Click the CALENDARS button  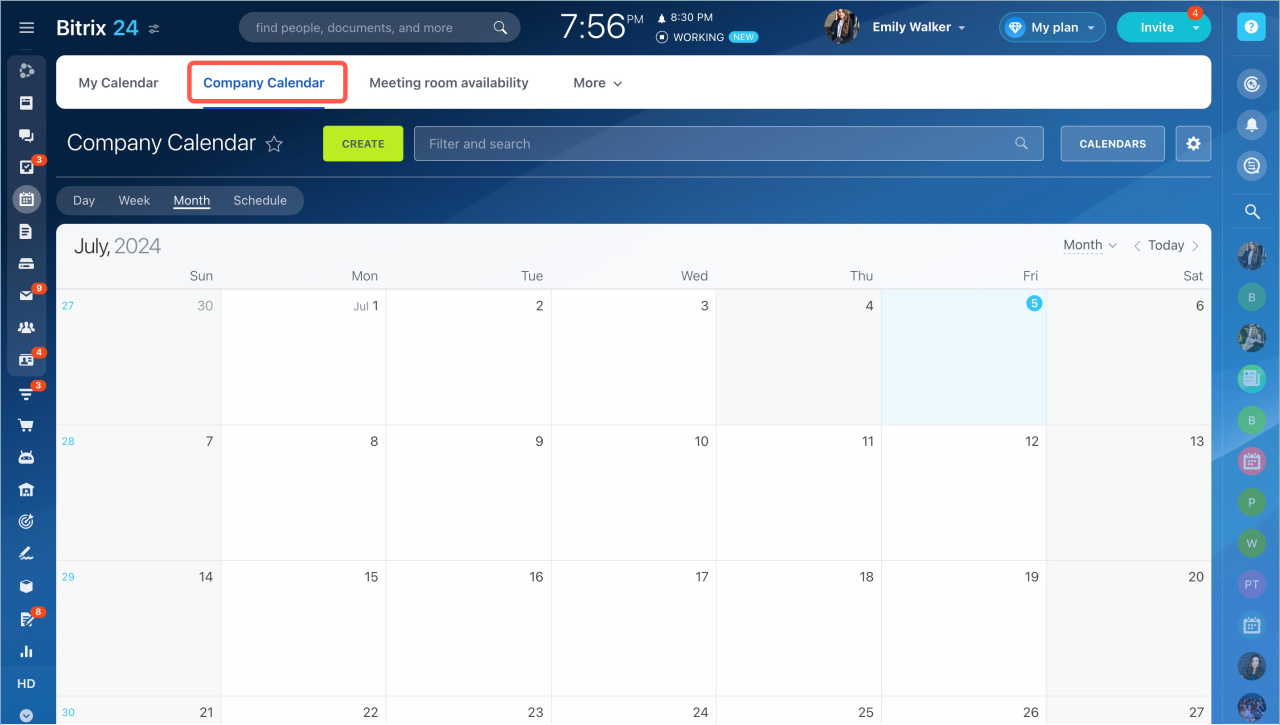pyautogui.click(x=1112, y=144)
